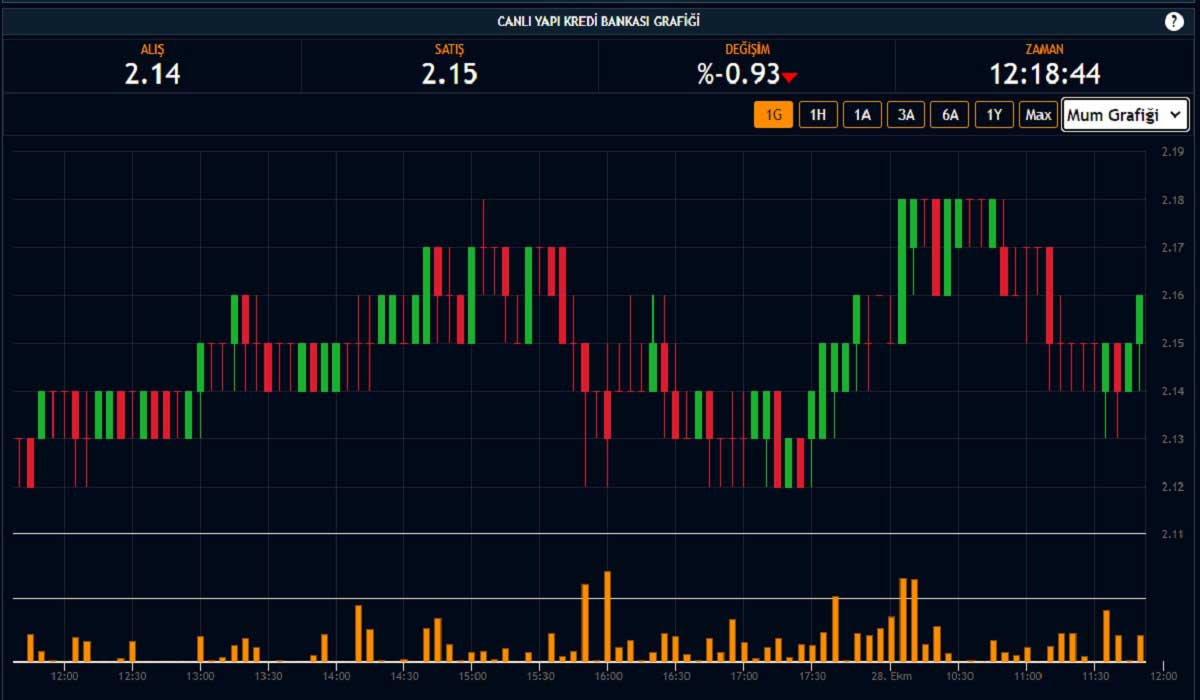Click the DEĞİŞİM label
Image resolution: width=1200 pixels, height=700 pixels.
[x=748, y=49]
